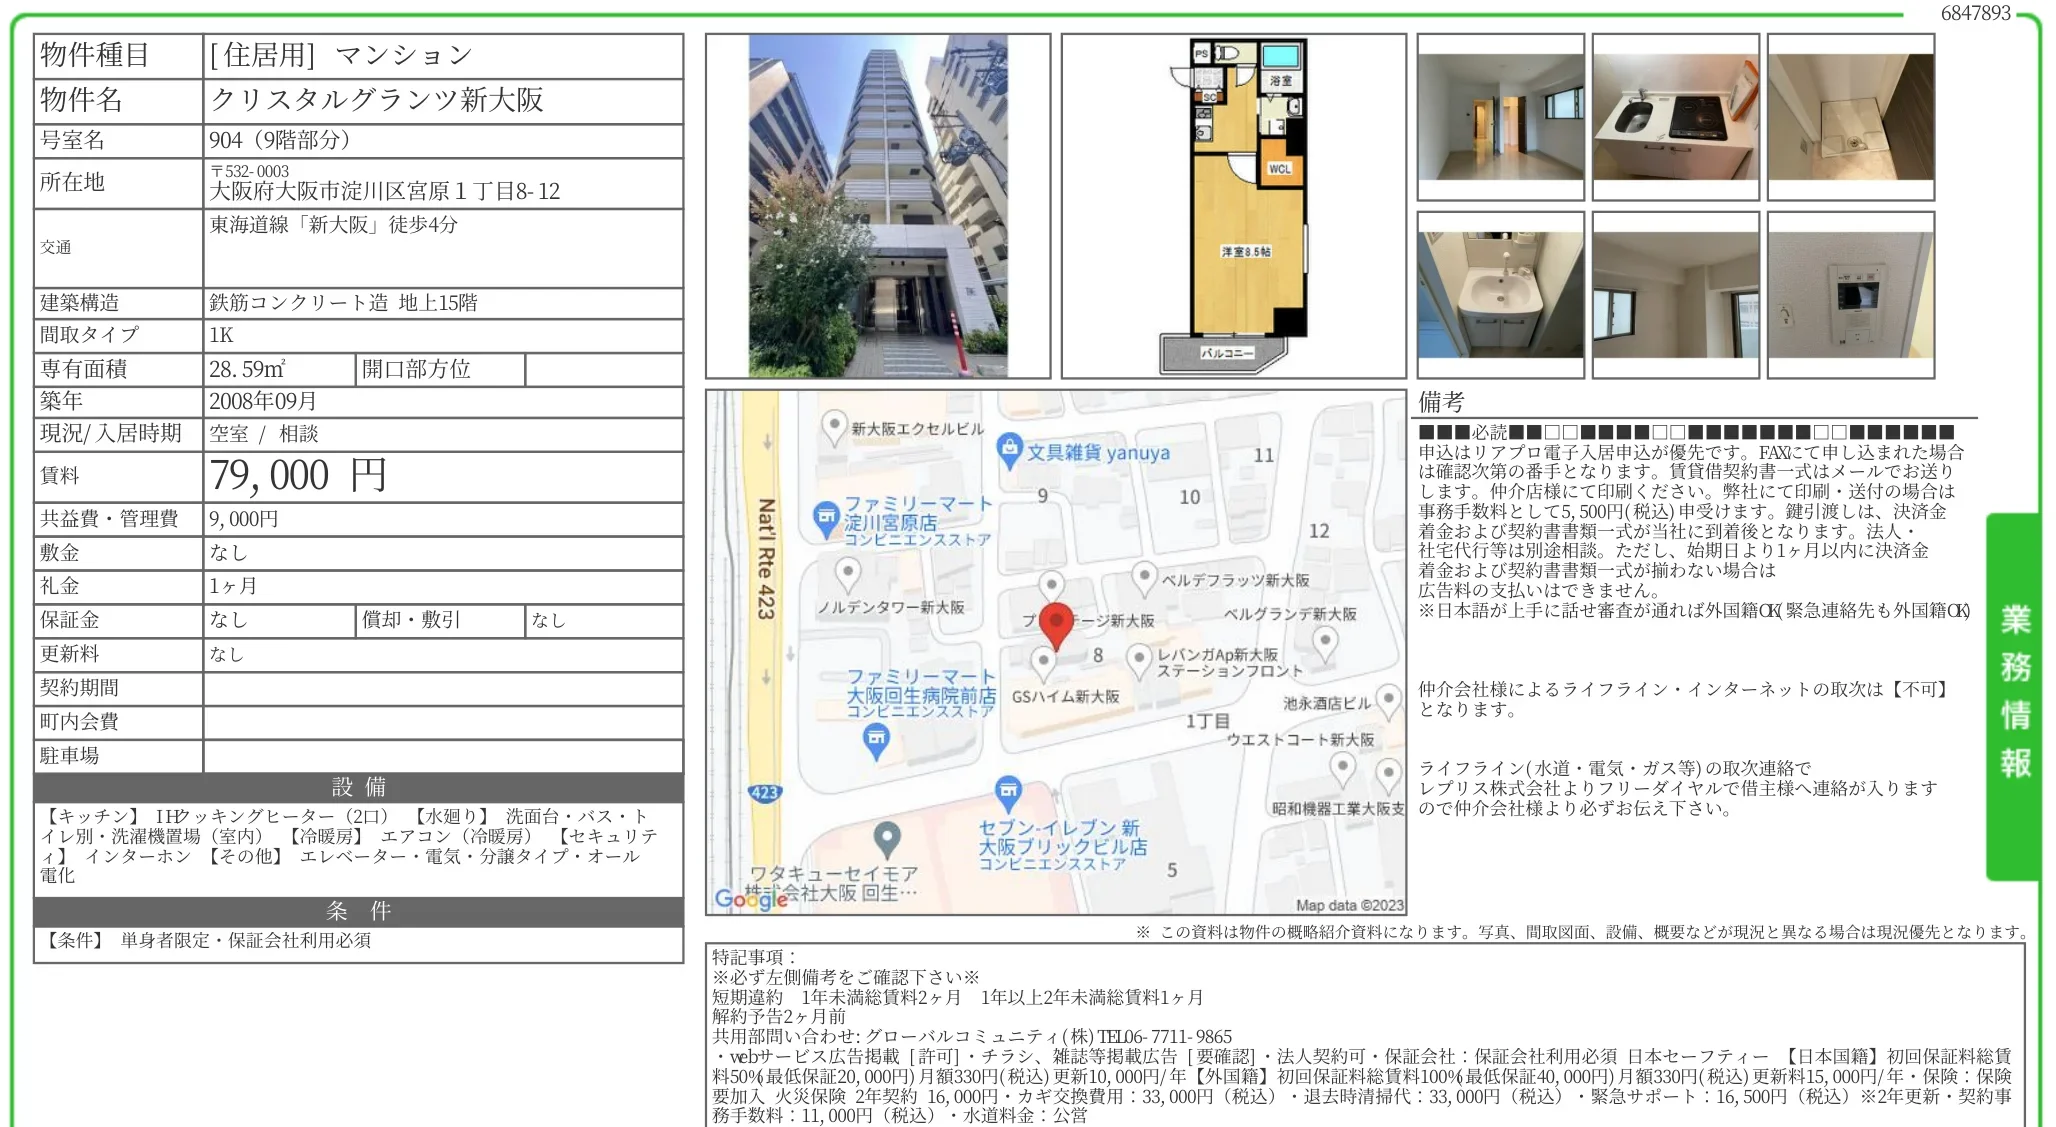Select the green 業務情報 side tab
Screen dimensions: 2056x1127
2014,694
